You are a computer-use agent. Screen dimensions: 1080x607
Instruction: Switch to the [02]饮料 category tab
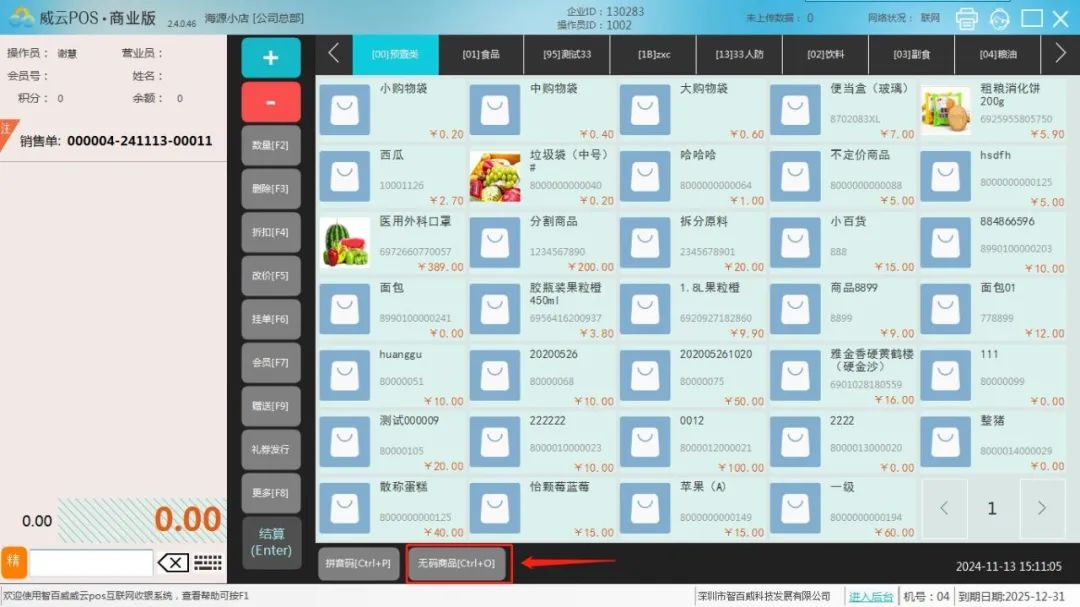click(x=825, y=54)
